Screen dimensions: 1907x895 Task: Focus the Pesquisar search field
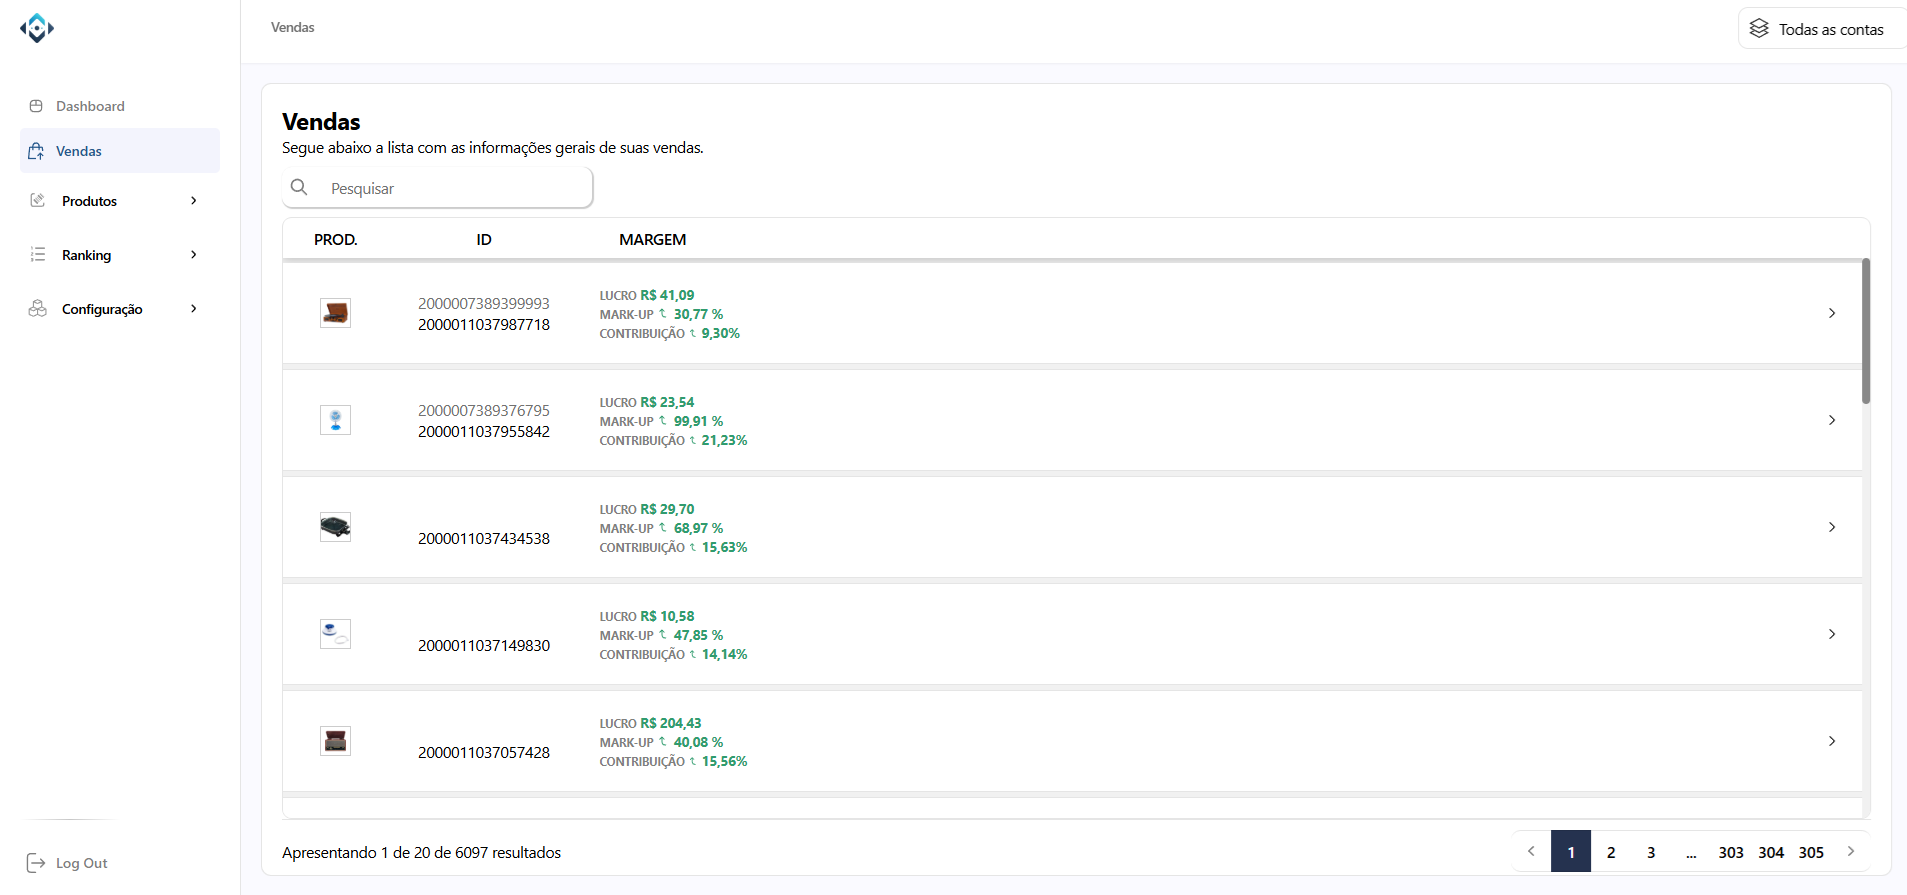455,188
